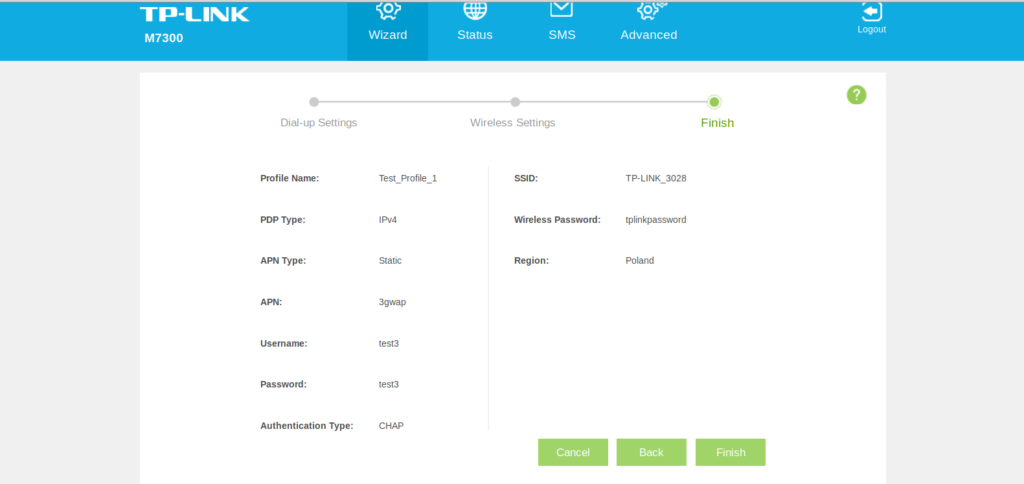Click the Logout text link
The image size is (1024, 484).
(x=871, y=29)
